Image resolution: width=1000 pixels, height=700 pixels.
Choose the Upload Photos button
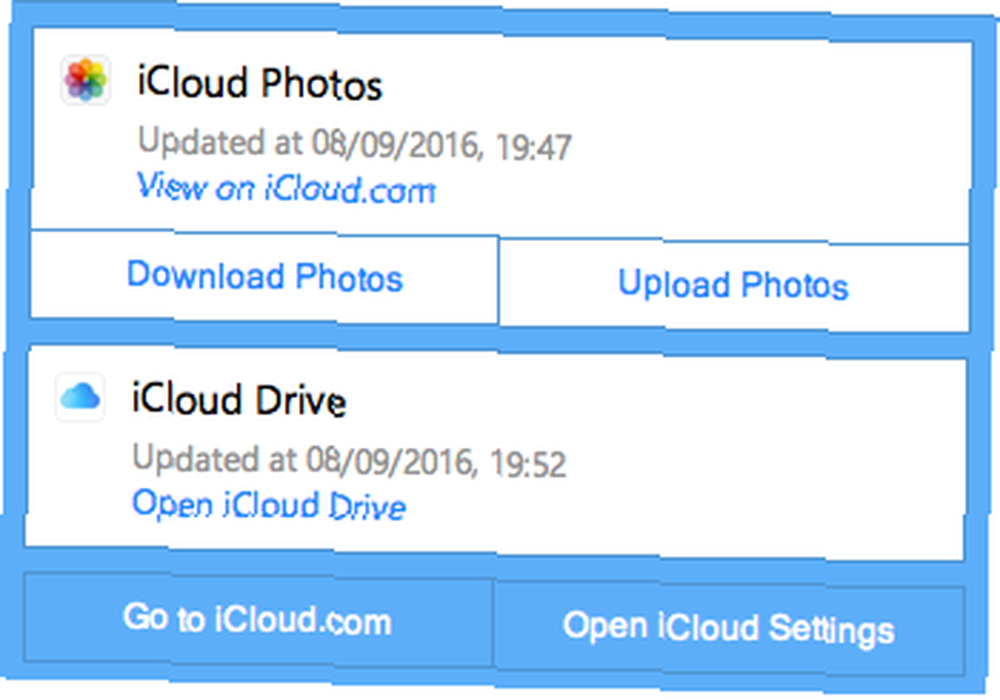click(x=733, y=284)
